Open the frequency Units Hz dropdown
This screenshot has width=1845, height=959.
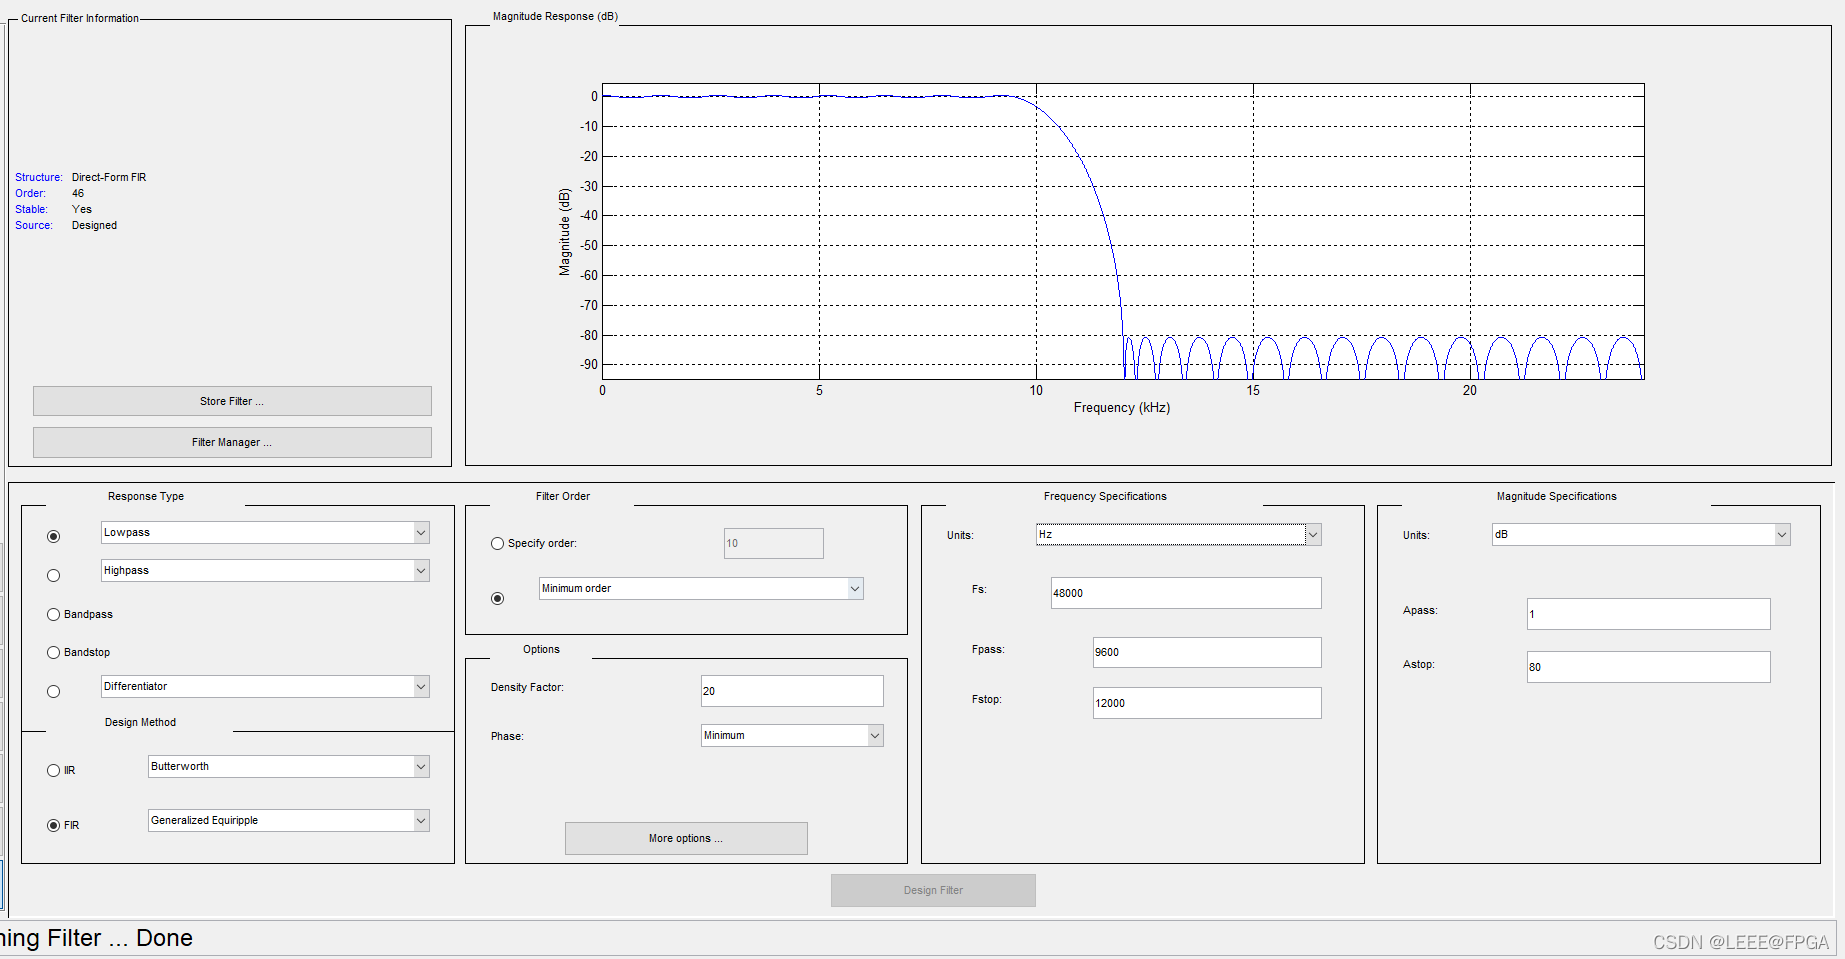[1313, 535]
